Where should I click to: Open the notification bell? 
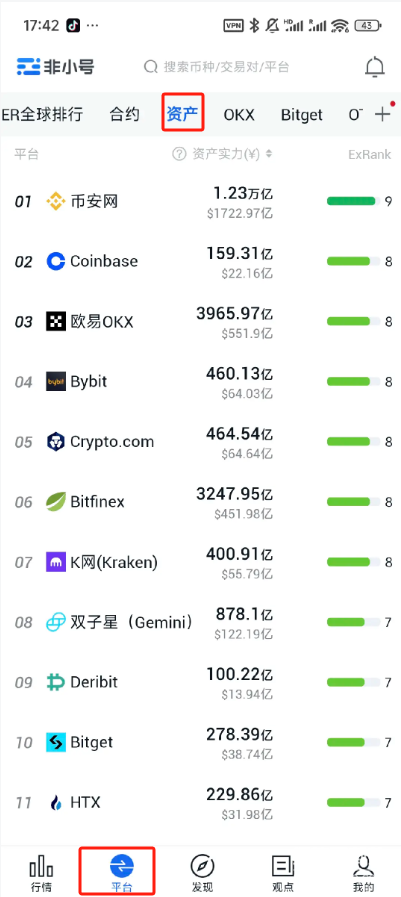point(375,67)
